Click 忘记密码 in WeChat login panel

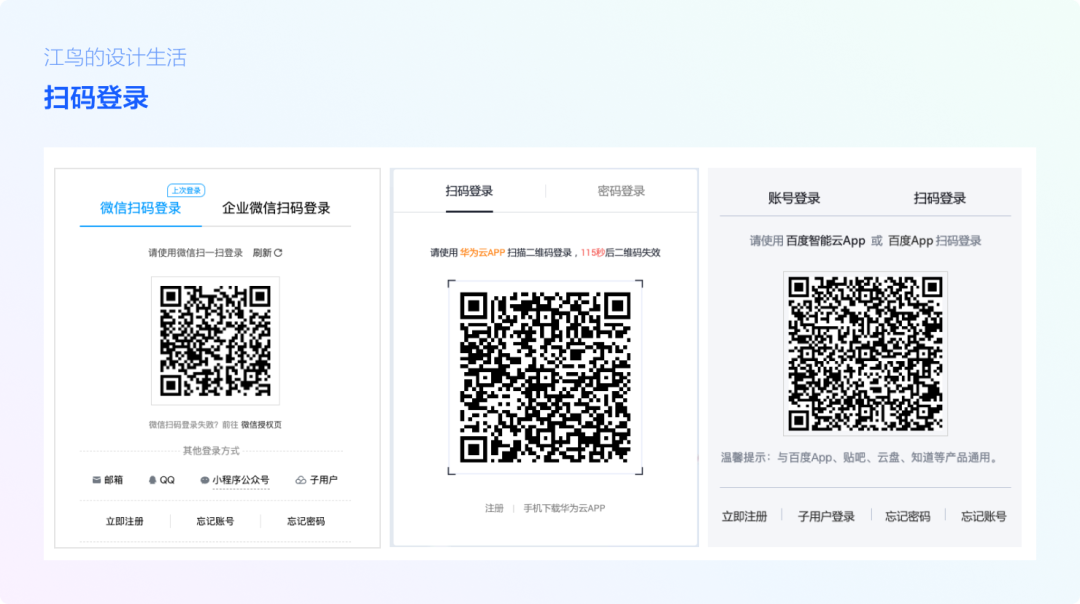click(x=306, y=521)
